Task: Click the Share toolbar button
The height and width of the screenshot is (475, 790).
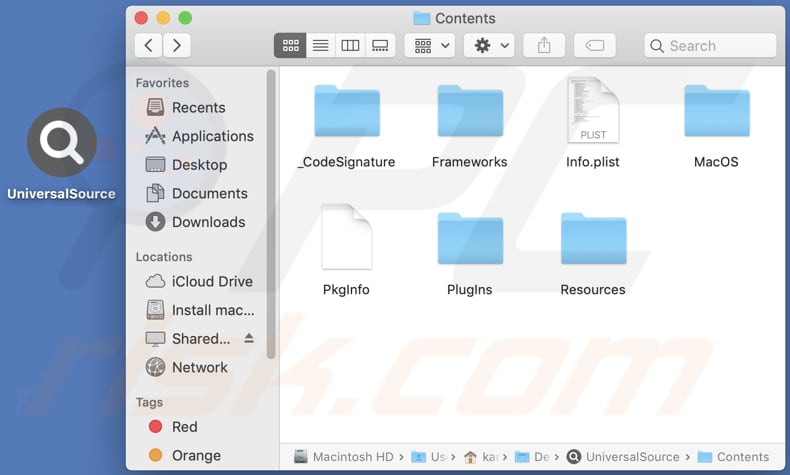Action: pos(544,45)
